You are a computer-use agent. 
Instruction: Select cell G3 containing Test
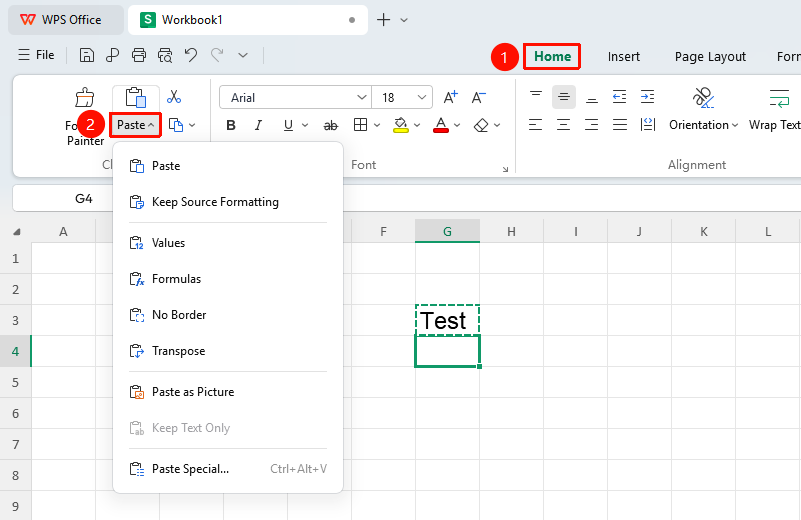coord(447,320)
